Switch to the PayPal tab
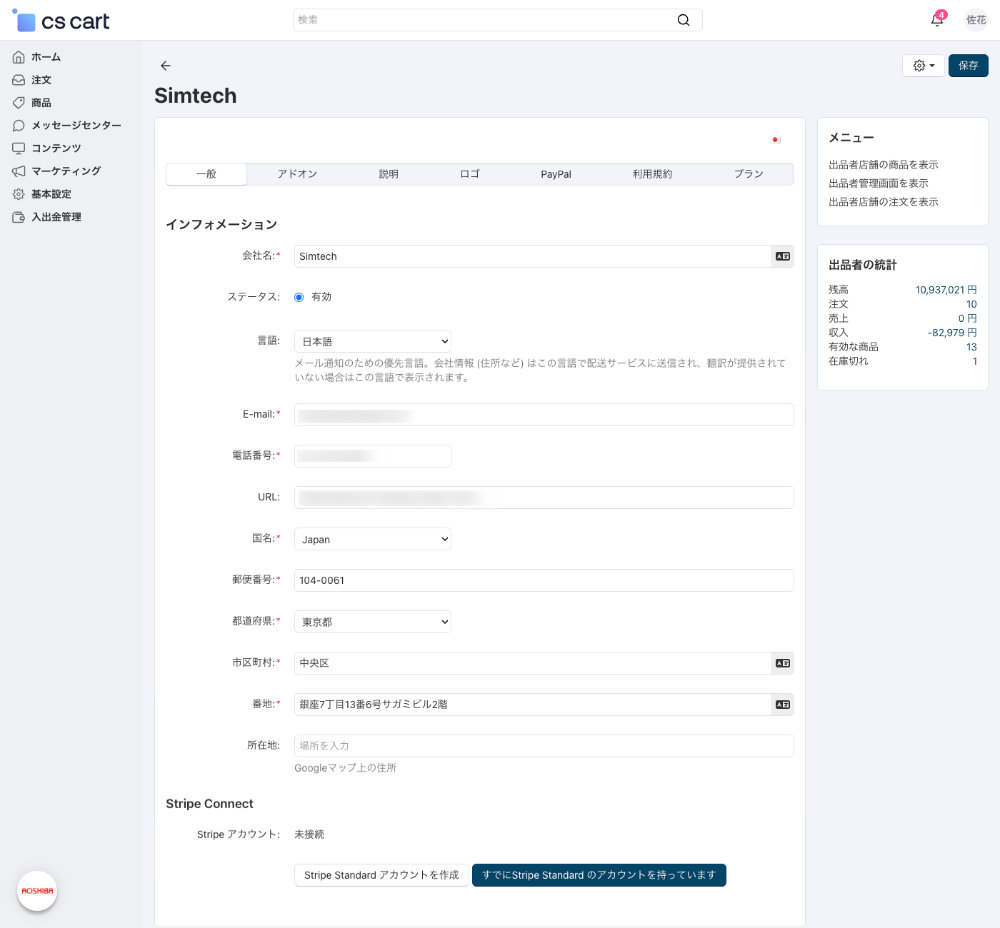Viewport: 1000px width, 928px height. [x=556, y=174]
